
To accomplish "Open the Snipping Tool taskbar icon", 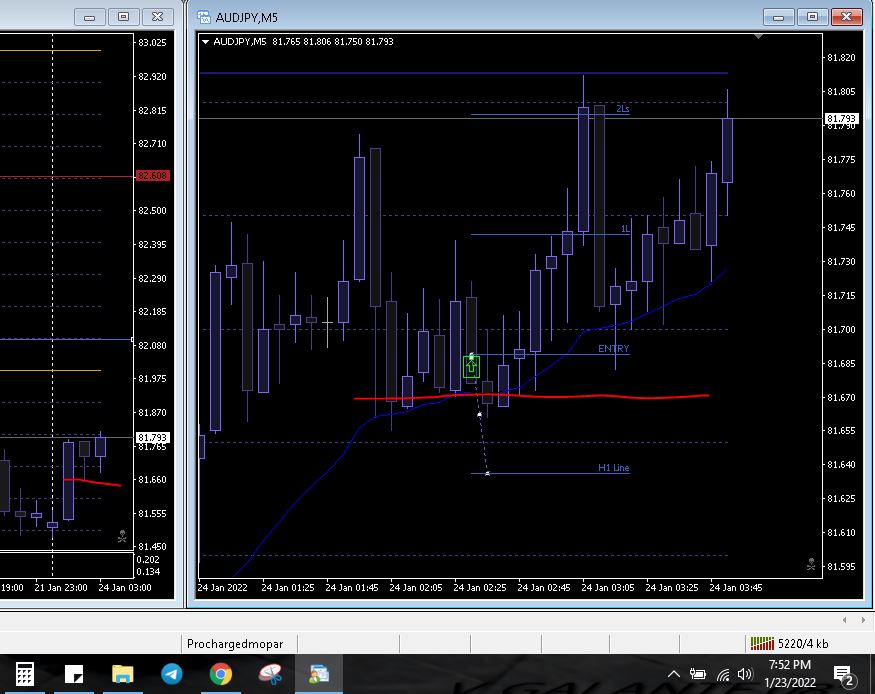I will [x=271, y=674].
